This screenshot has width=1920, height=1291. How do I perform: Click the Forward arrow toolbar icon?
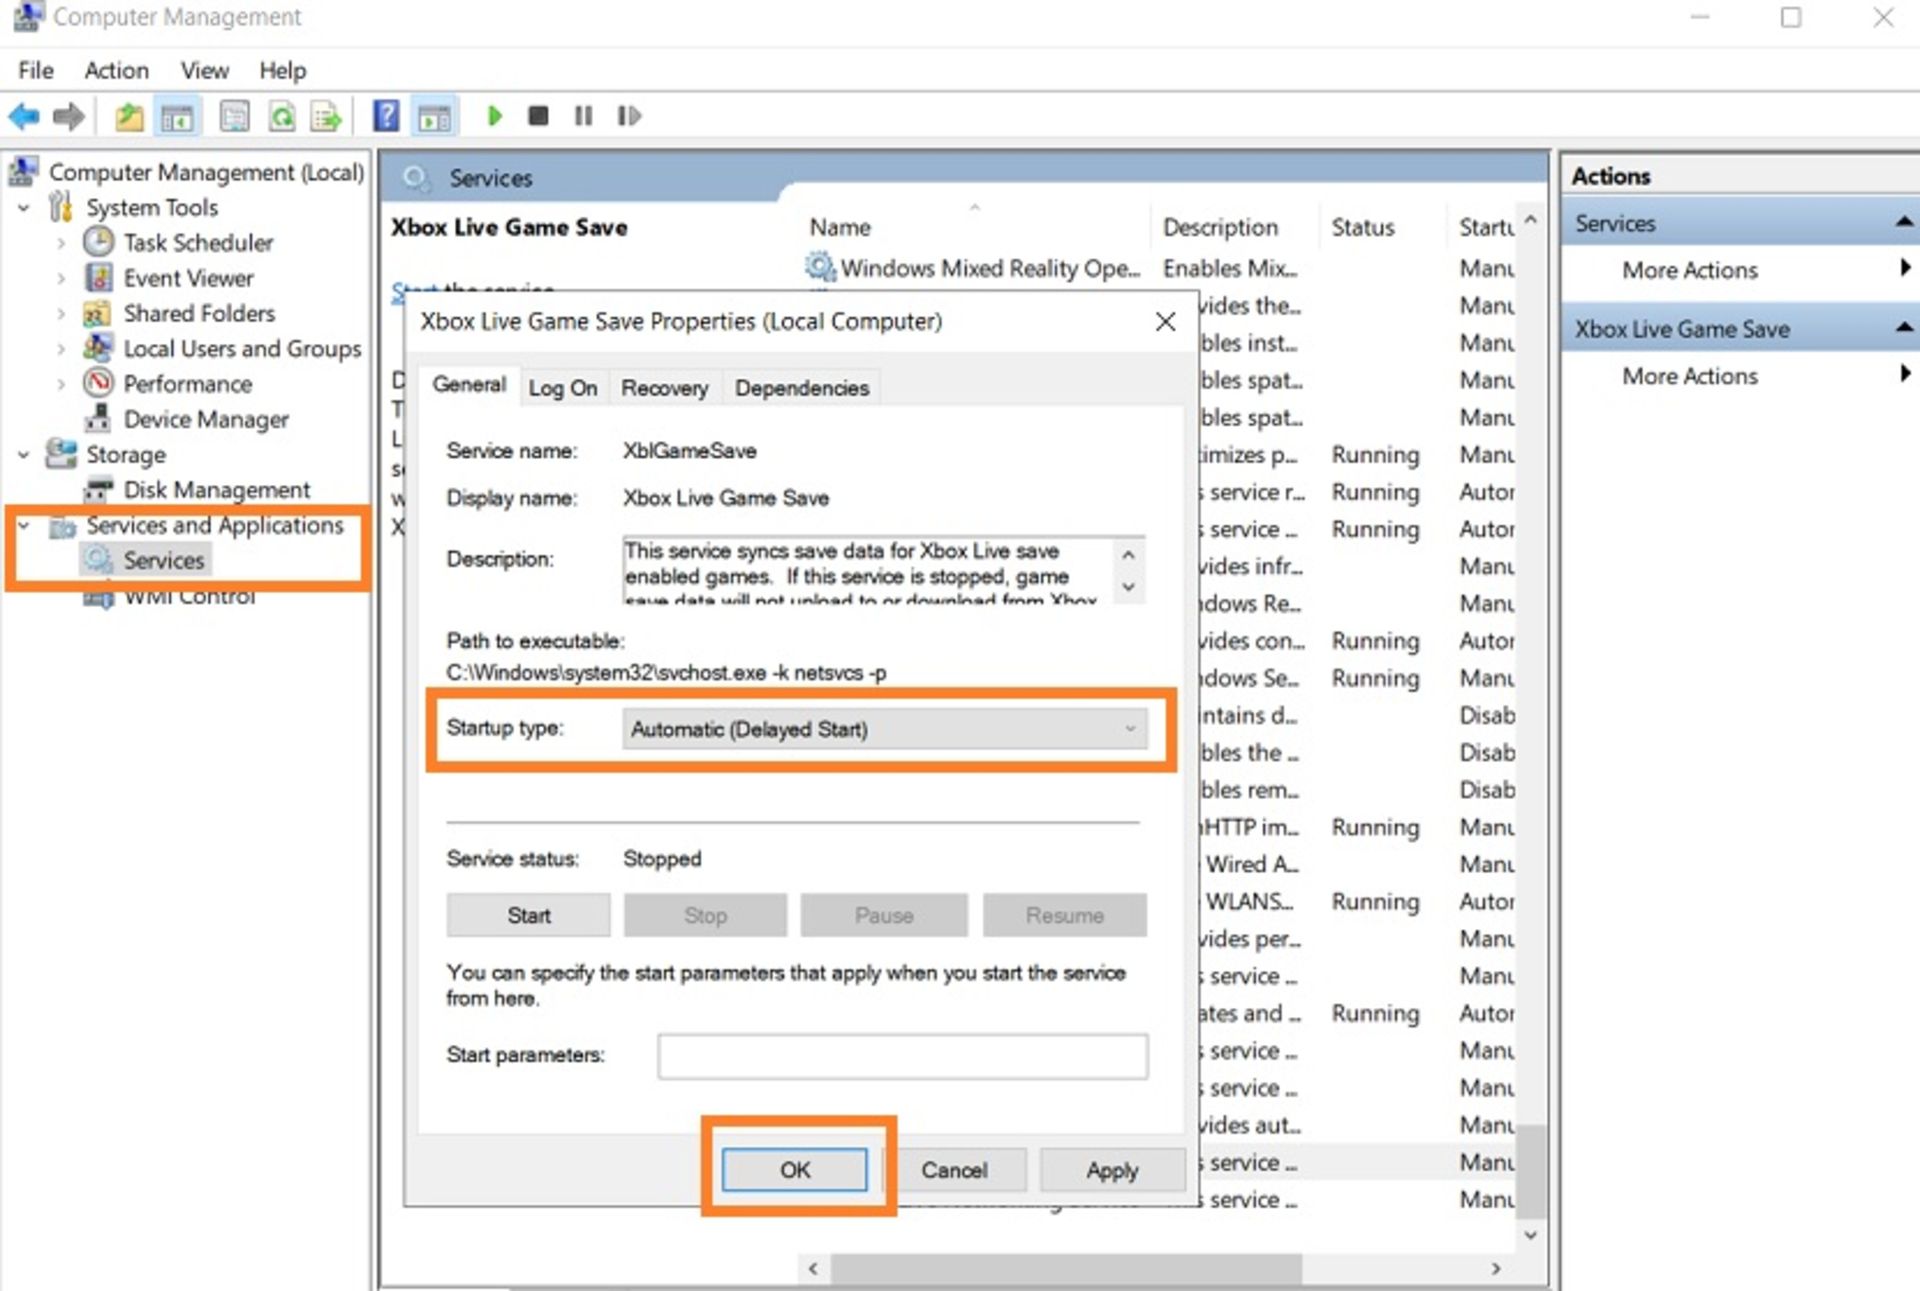coord(68,116)
